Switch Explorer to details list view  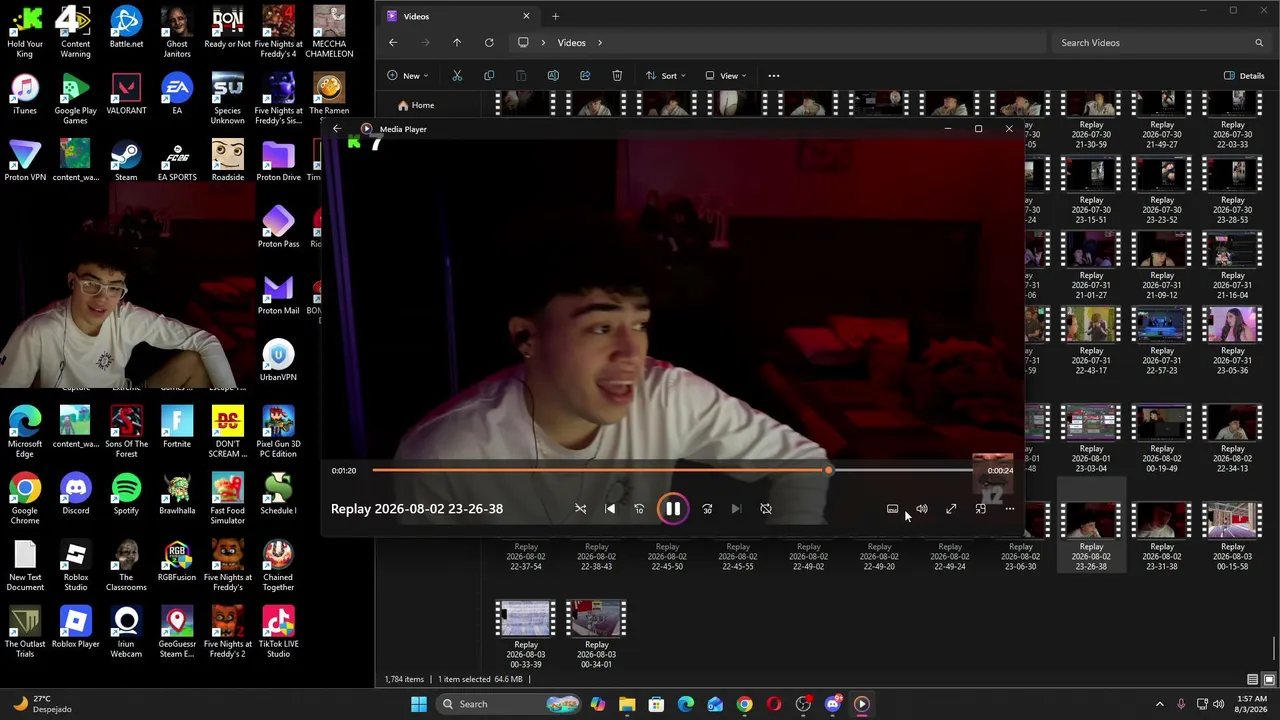pos(1252,680)
